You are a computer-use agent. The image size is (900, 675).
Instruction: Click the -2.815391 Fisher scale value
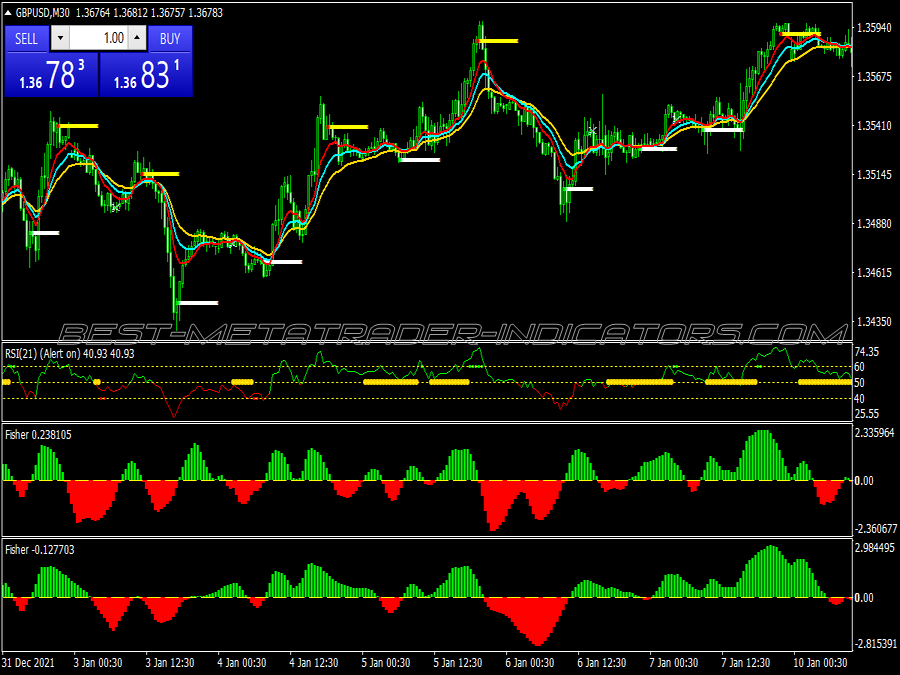click(876, 643)
